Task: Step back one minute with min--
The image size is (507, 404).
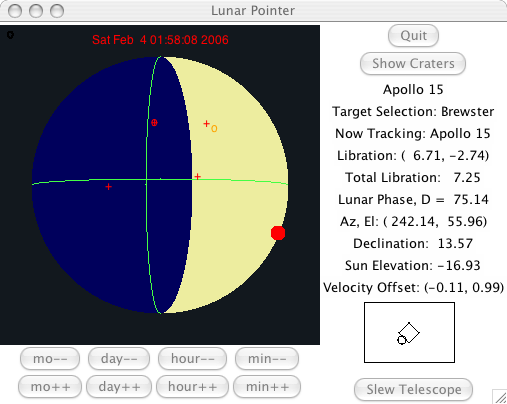Action: [267, 359]
